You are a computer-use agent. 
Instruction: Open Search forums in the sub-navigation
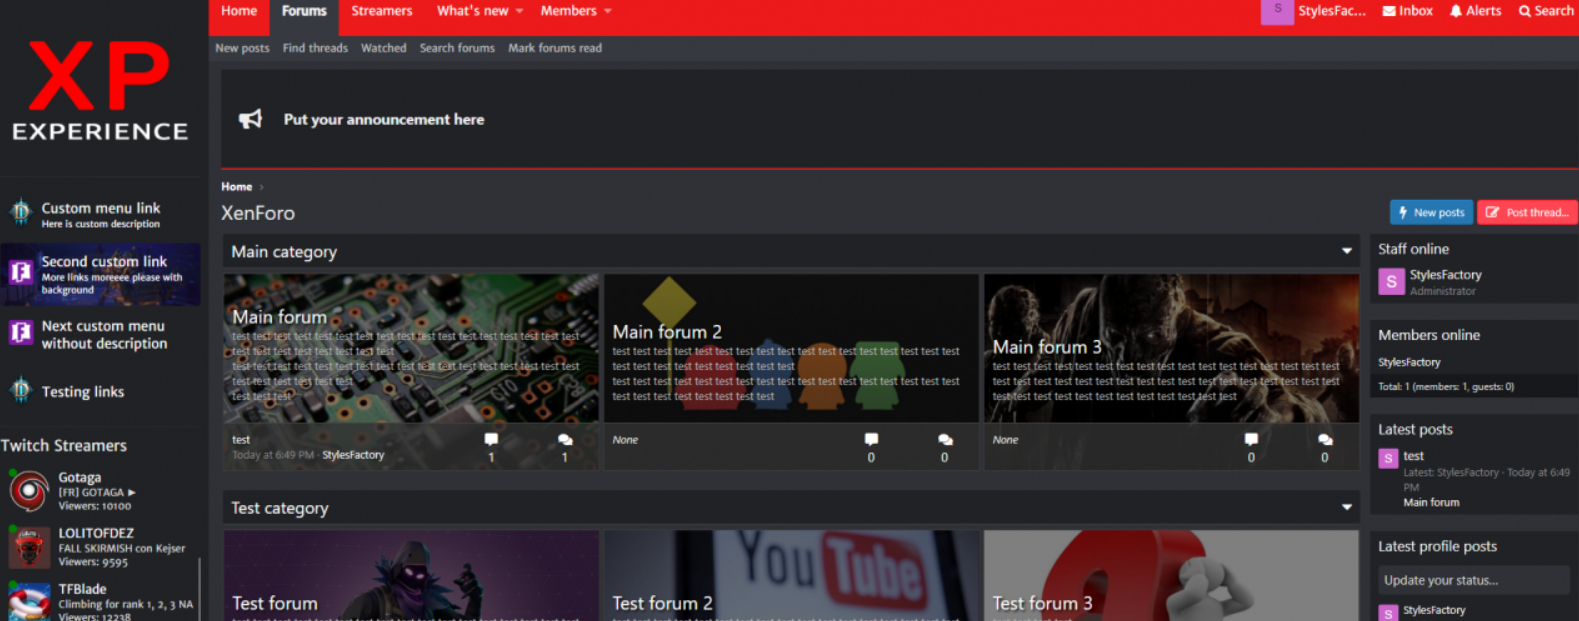[x=457, y=48]
